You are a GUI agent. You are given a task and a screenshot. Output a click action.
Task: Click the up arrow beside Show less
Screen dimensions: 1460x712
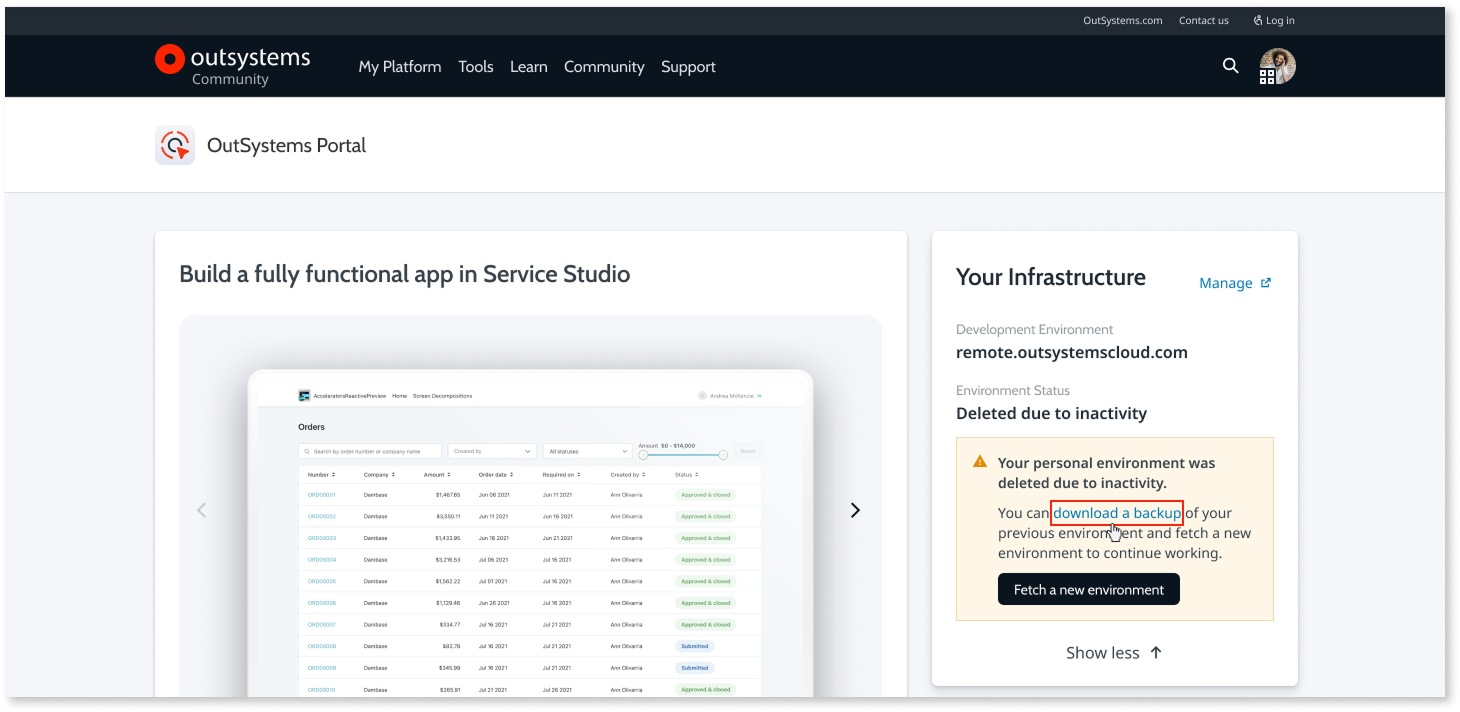(x=1156, y=652)
